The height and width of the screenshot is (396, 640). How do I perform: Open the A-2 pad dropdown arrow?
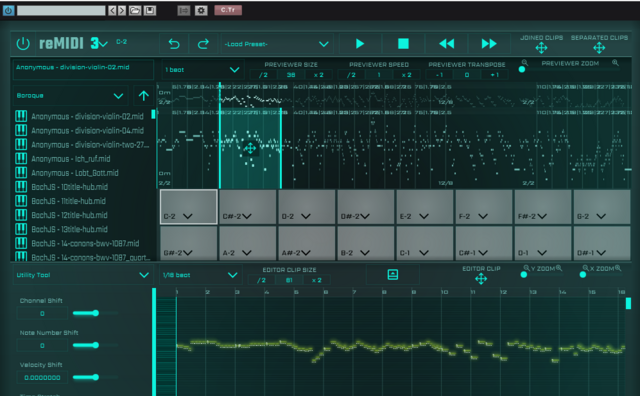pos(247,253)
